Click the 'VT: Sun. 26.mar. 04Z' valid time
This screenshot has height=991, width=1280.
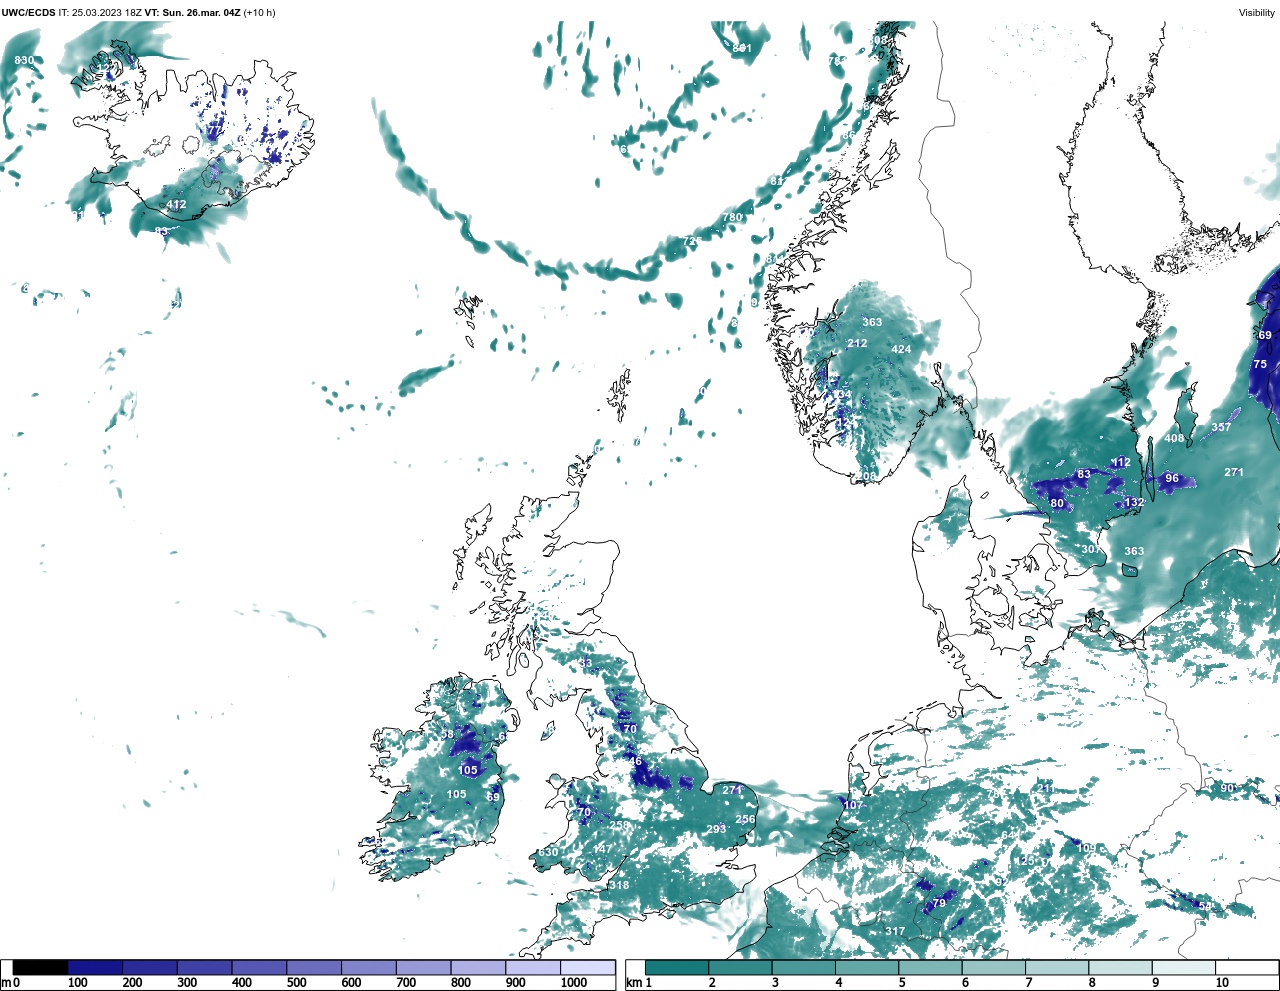coord(192,13)
